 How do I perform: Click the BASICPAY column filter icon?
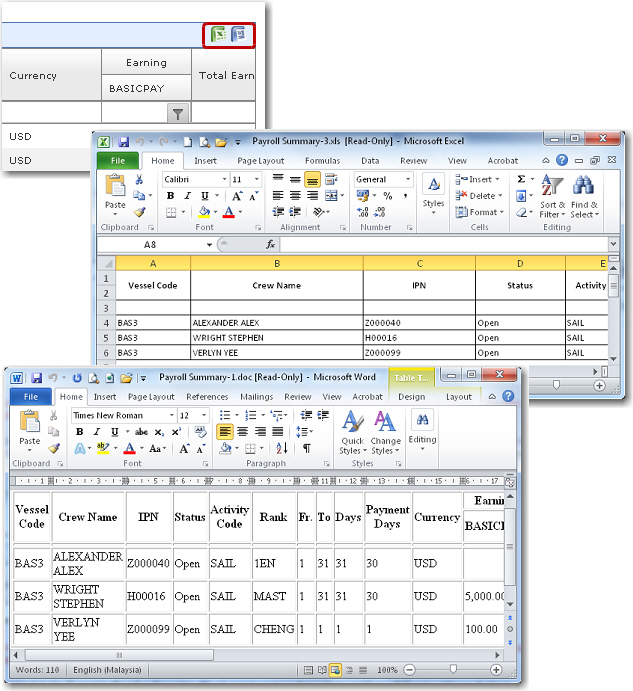pos(178,114)
